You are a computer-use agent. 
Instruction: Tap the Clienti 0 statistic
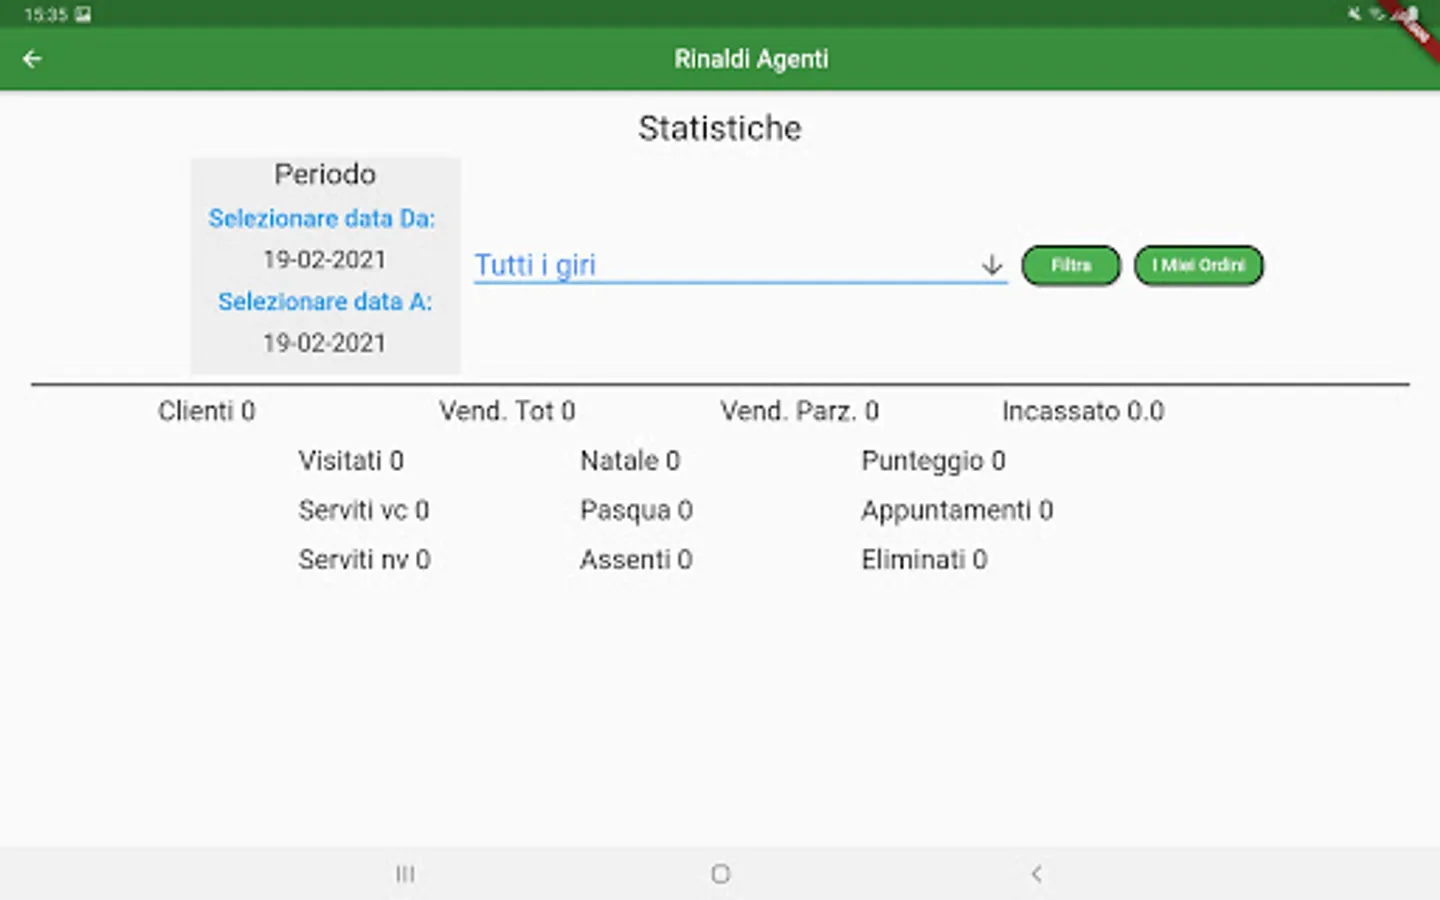(x=207, y=411)
